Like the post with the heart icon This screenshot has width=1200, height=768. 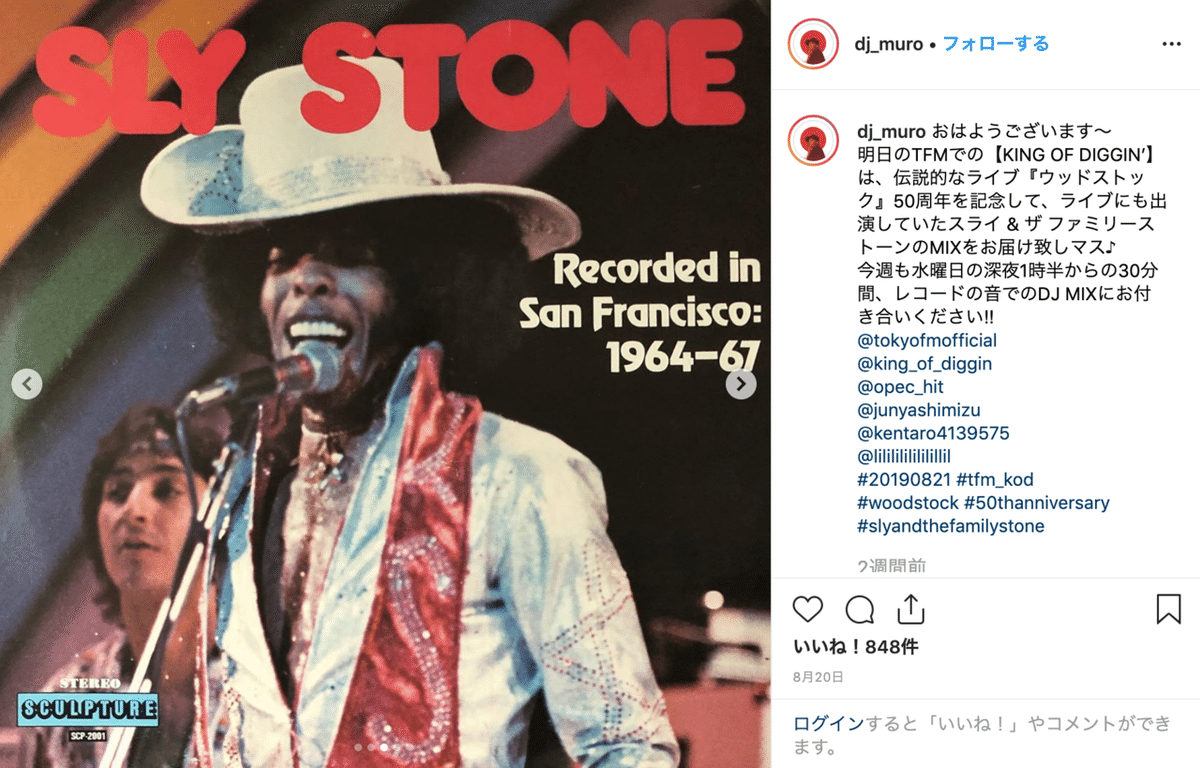coord(807,610)
